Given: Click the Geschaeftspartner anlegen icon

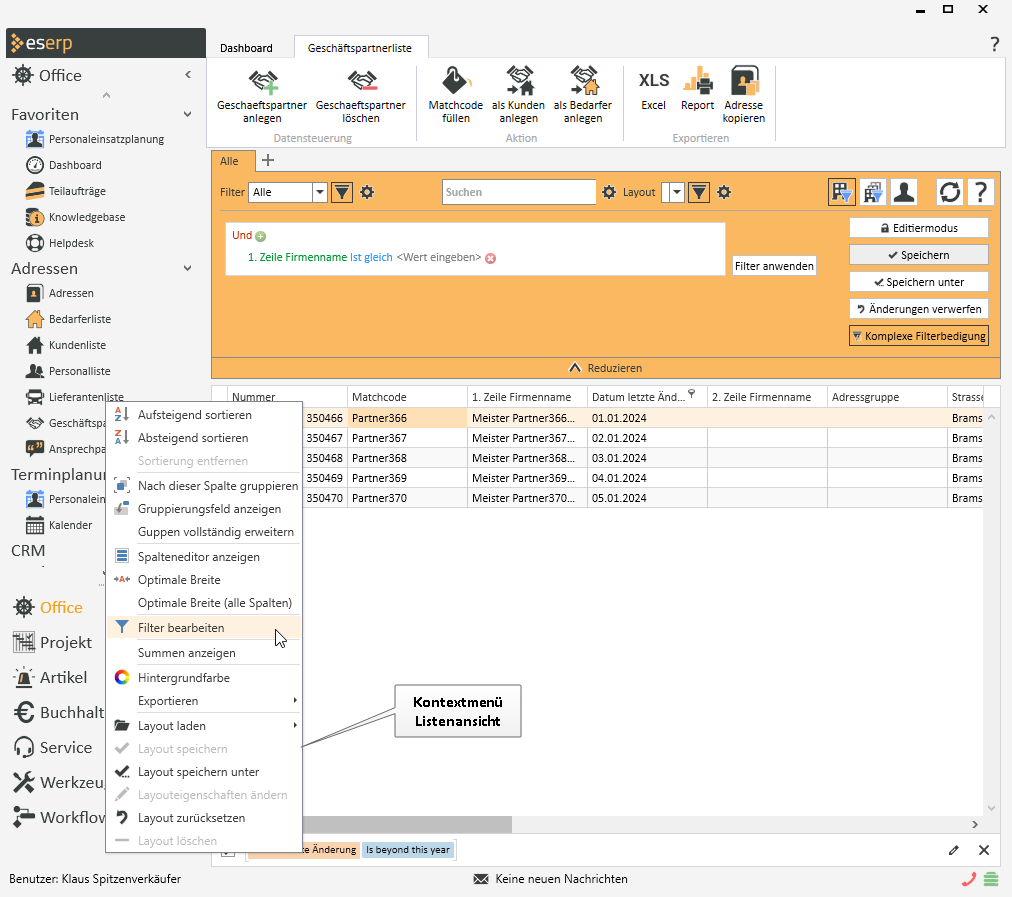Looking at the screenshot, I should click(262, 82).
